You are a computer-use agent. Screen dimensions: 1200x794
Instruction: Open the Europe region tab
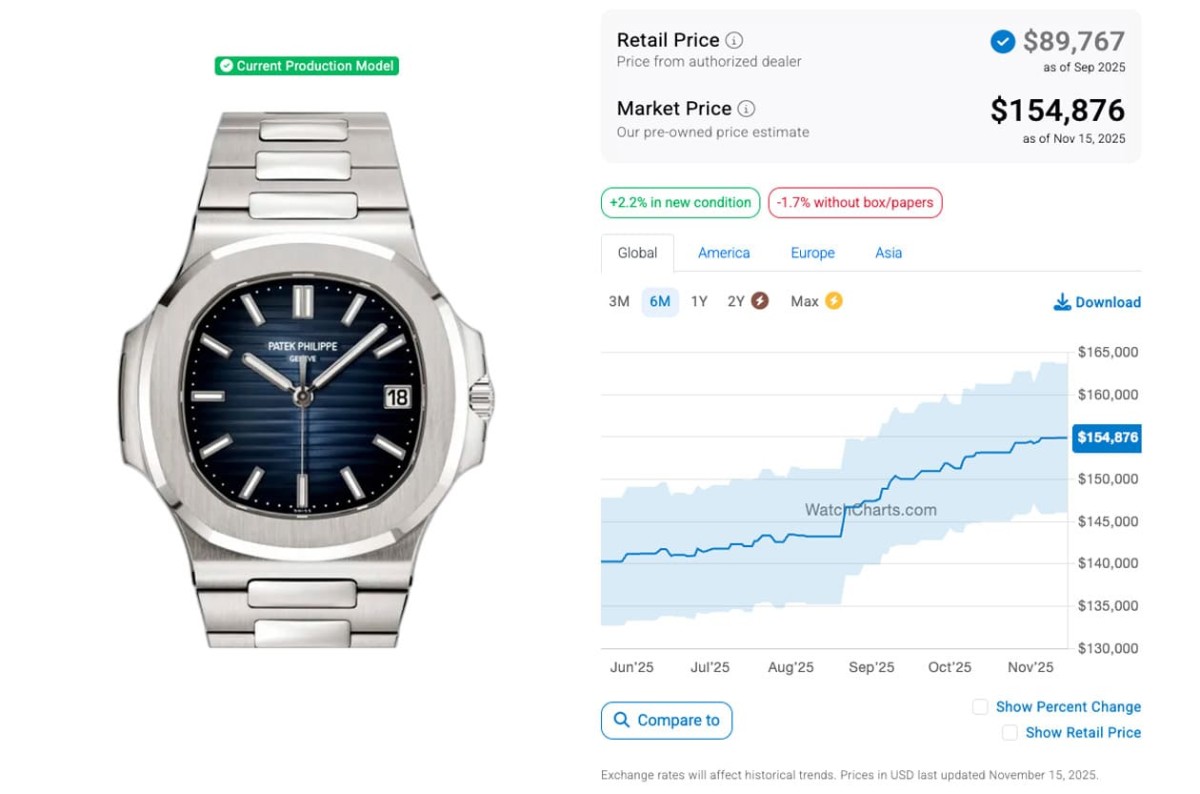pos(812,253)
